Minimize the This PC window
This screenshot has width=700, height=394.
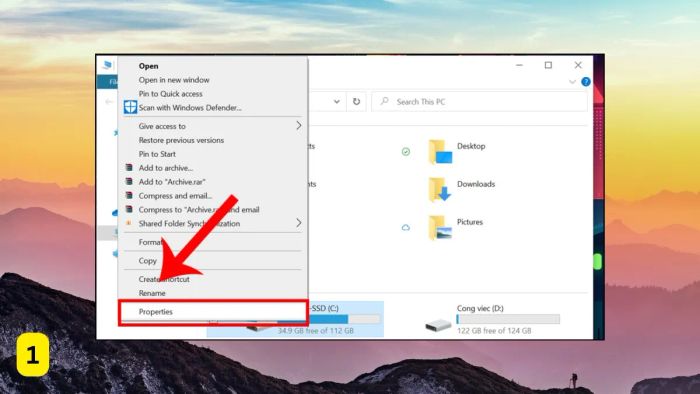pyautogui.click(x=519, y=65)
